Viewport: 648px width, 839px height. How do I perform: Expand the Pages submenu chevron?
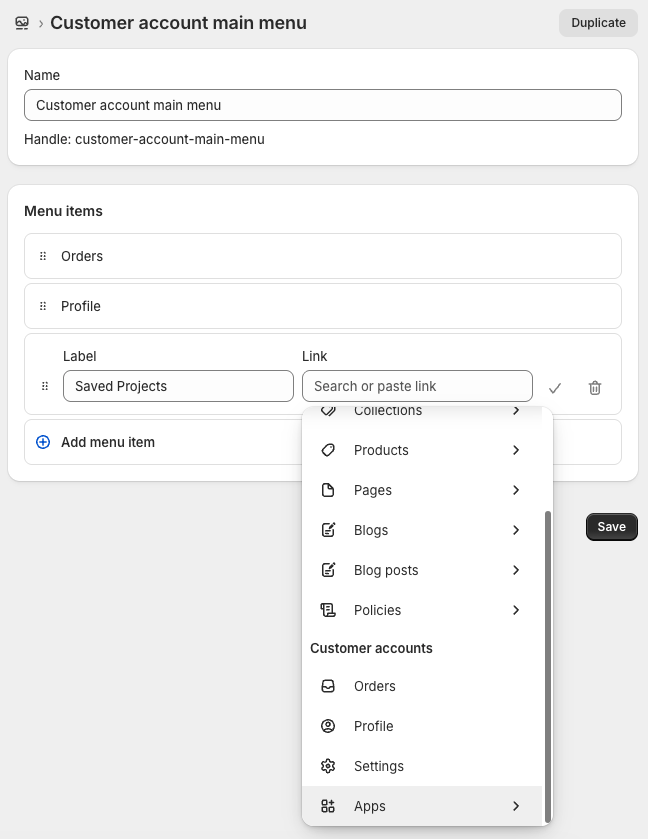pyautogui.click(x=516, y=490)
